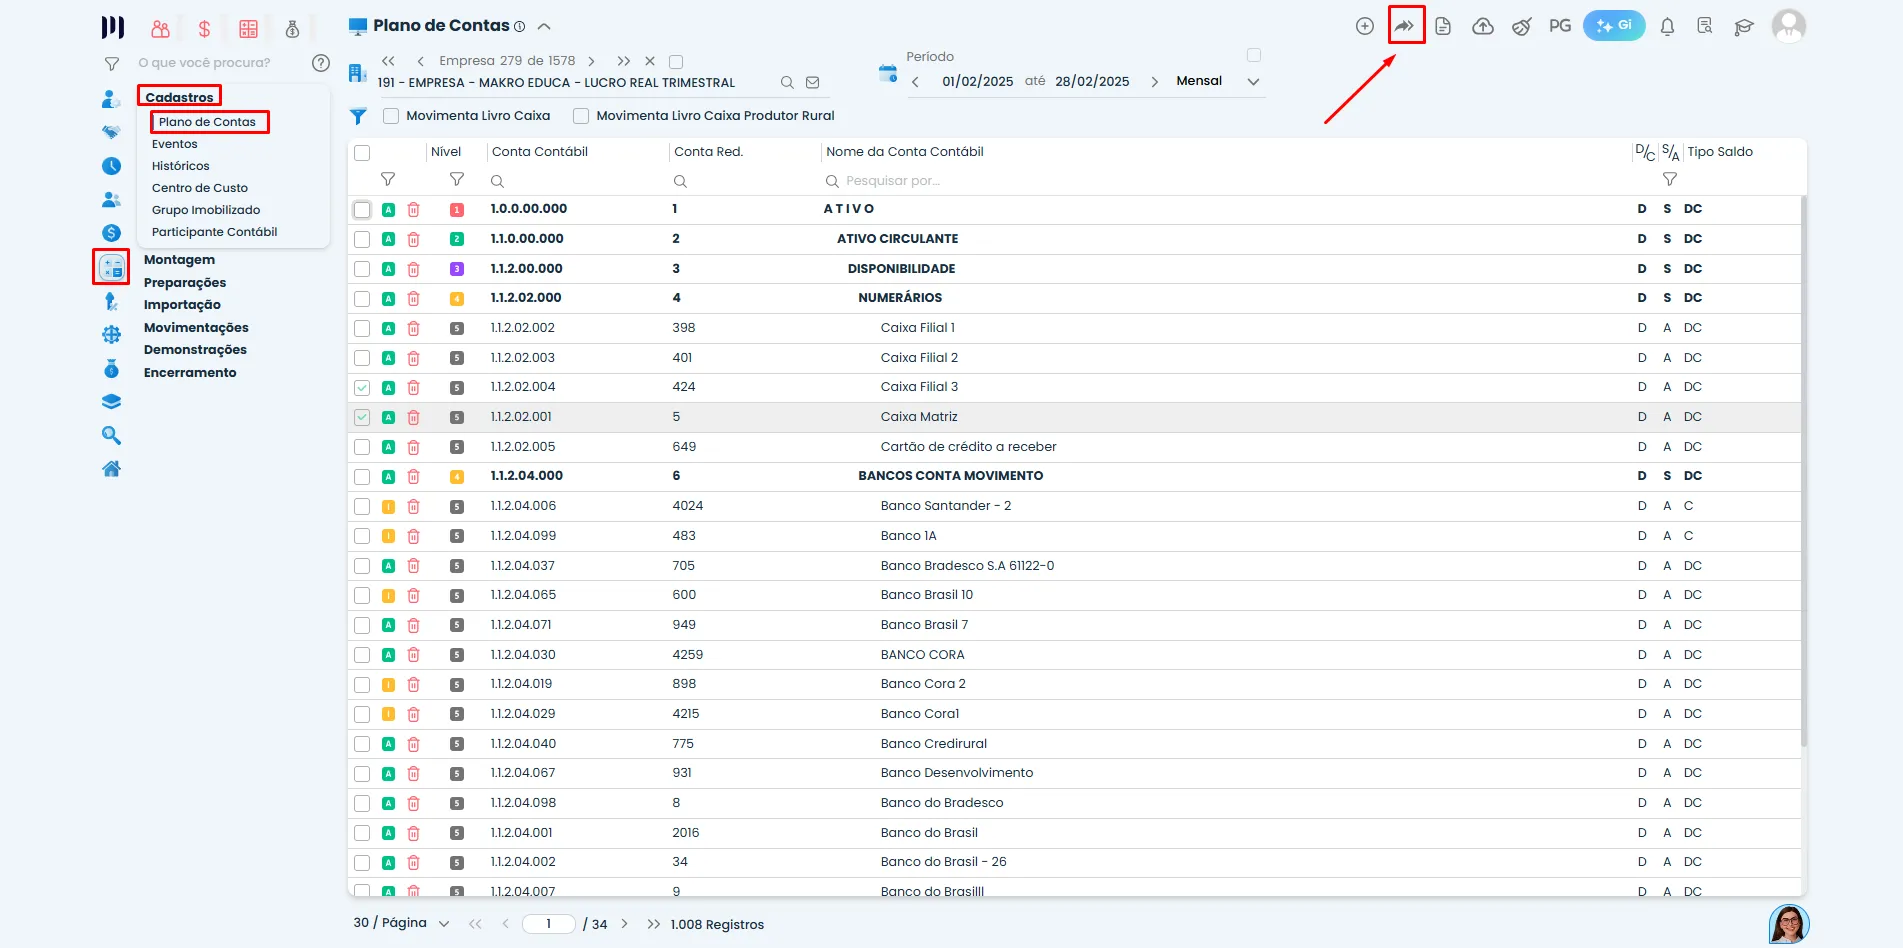Open the Gi AI assistant button
Image resolution: width=1903 pixels, height=948 pixels.
click(x=1614, y=25)
